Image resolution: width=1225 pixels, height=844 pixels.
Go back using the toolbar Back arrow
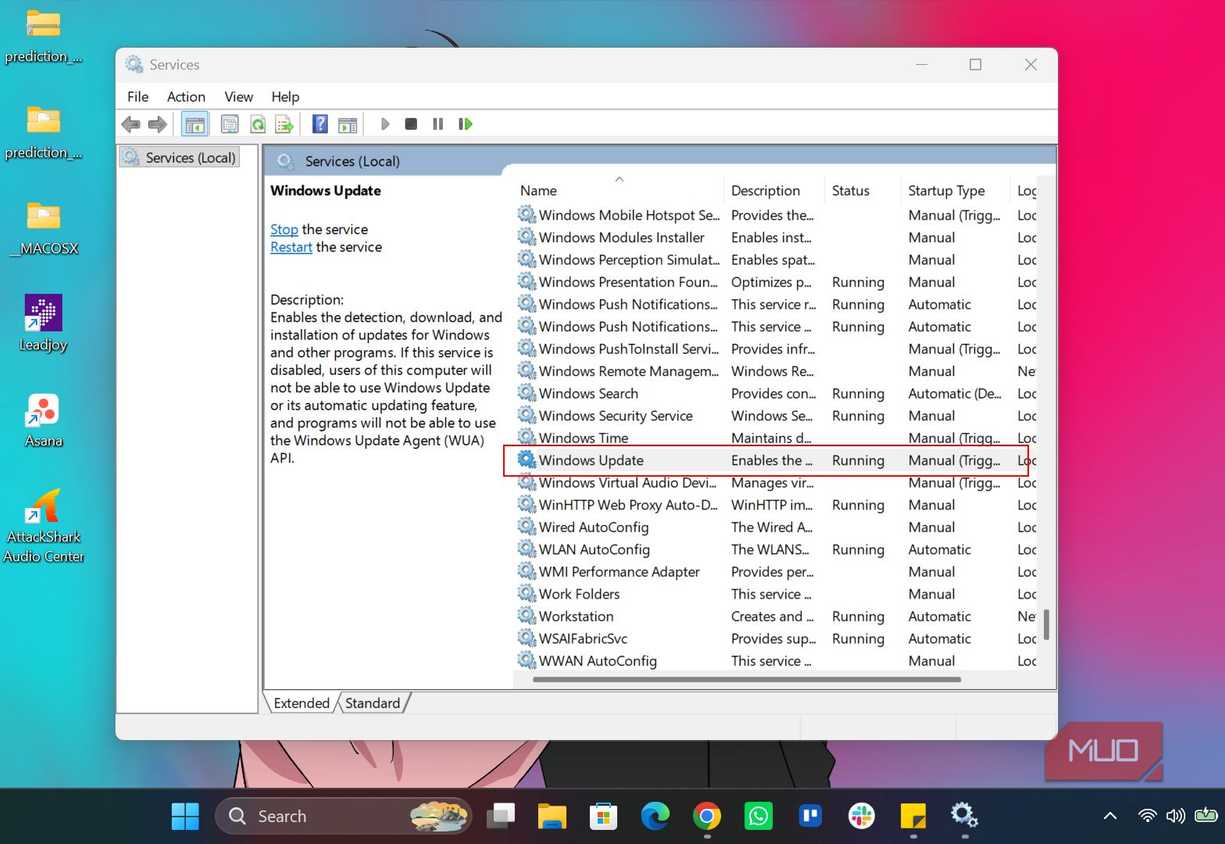click(131, 124)
